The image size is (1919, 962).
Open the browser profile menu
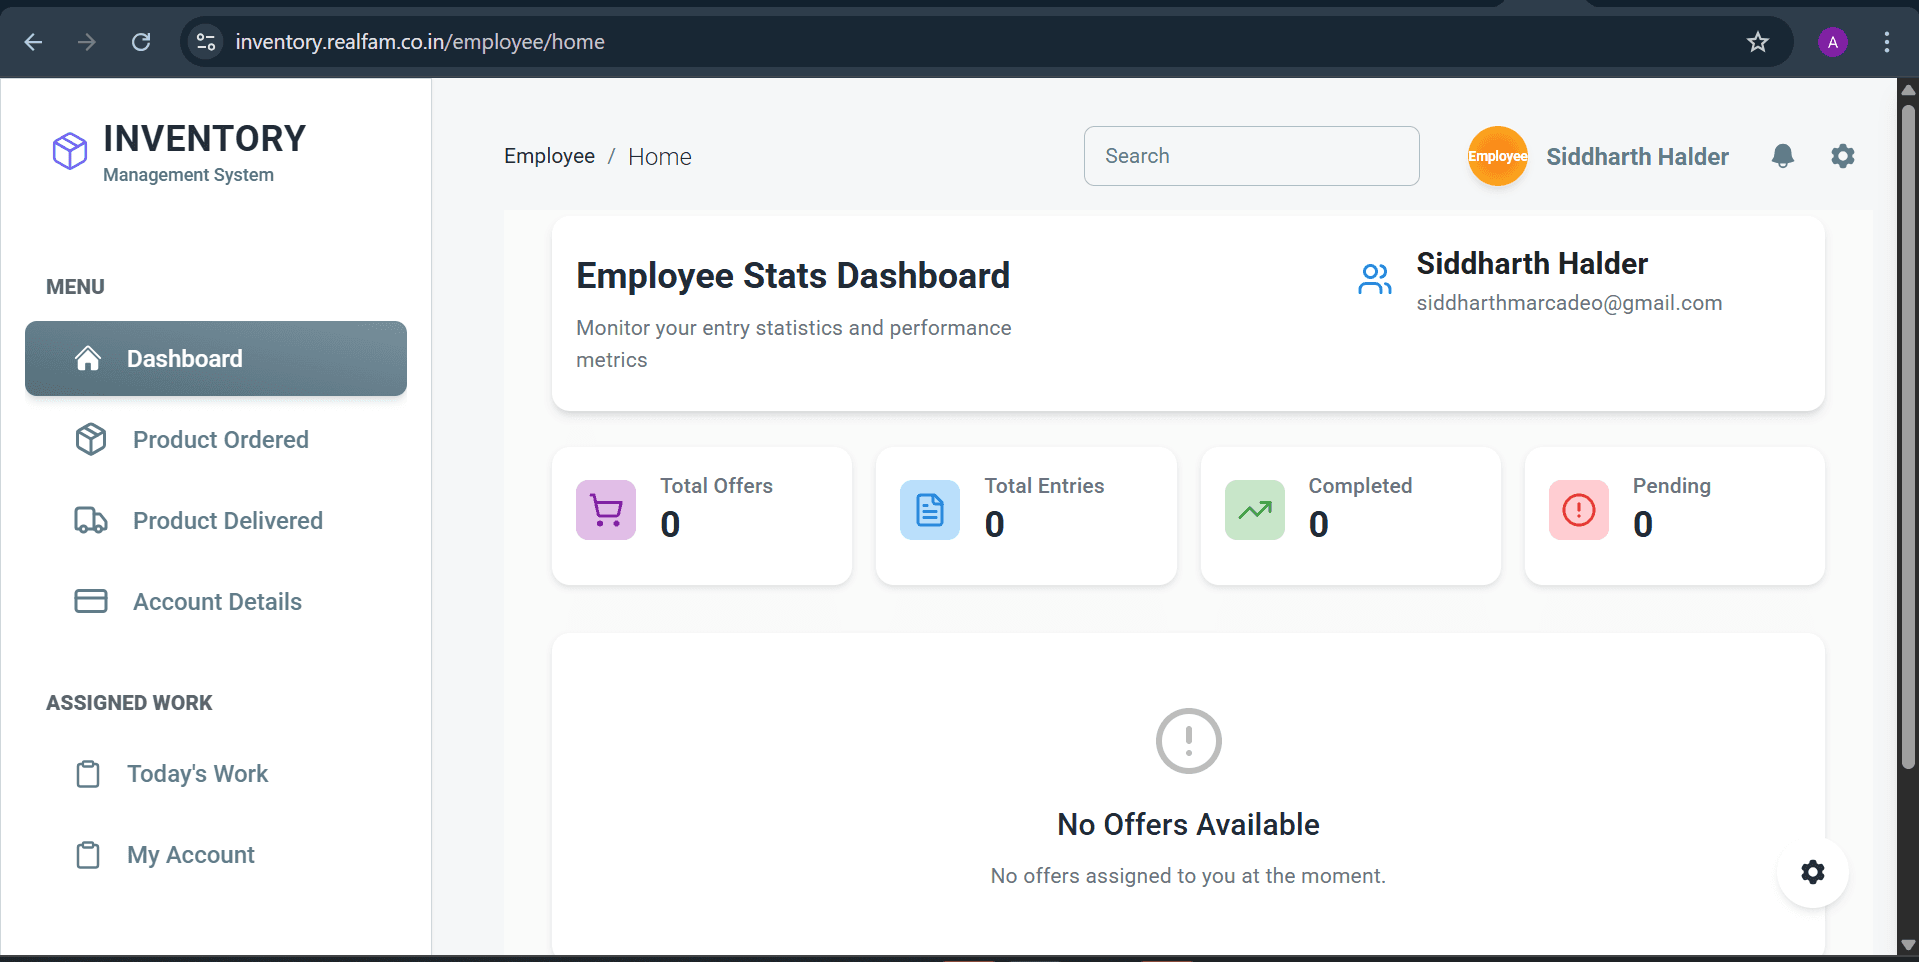(1833, 42)
